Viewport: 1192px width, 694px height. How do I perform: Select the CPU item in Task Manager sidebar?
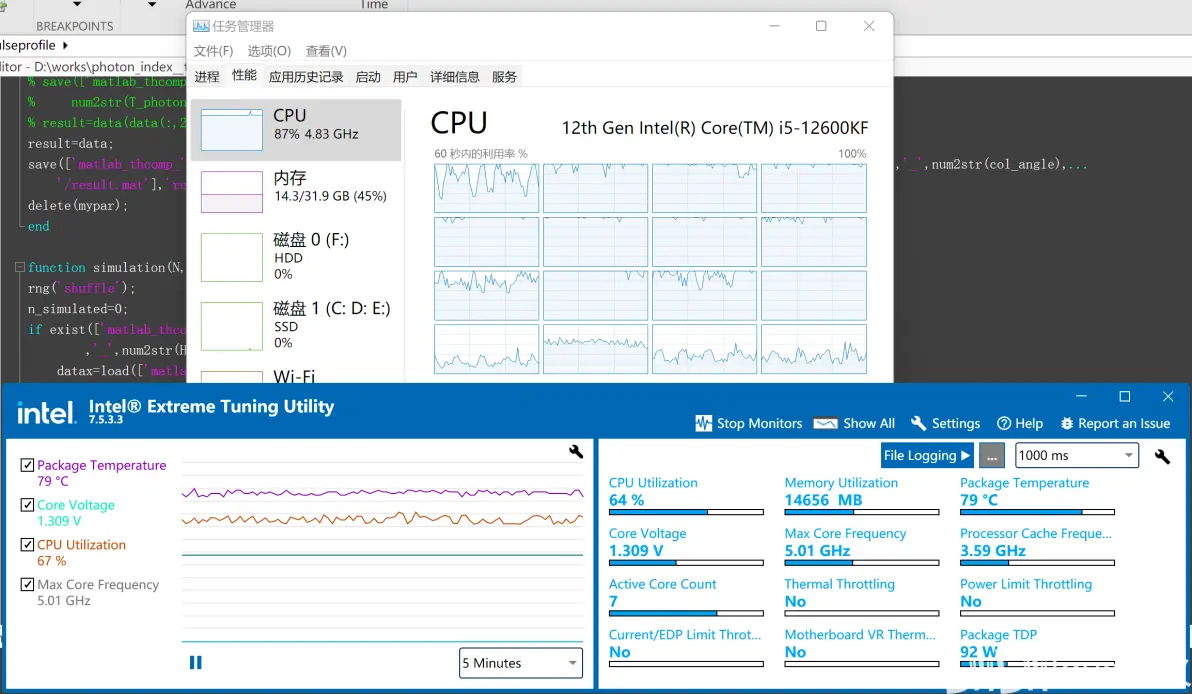tap(296, 130)
